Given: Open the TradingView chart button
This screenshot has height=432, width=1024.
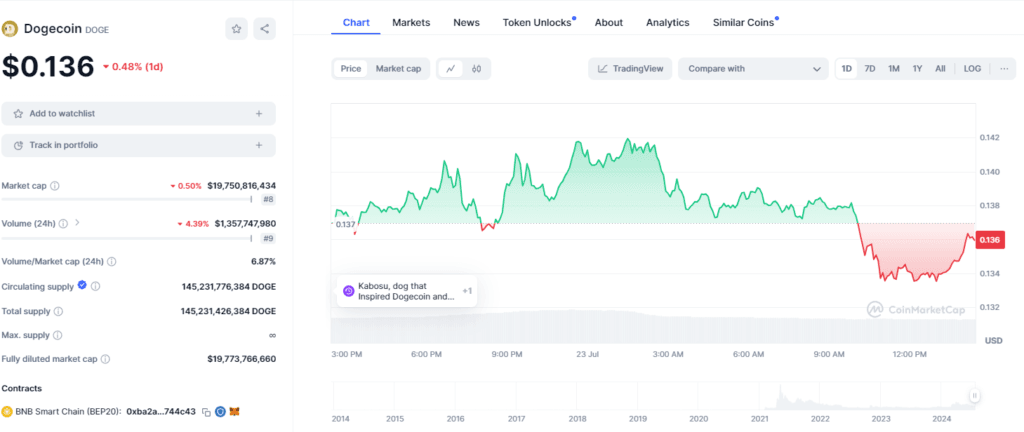Looking at the screenshot, I should (x=630, y=69).
